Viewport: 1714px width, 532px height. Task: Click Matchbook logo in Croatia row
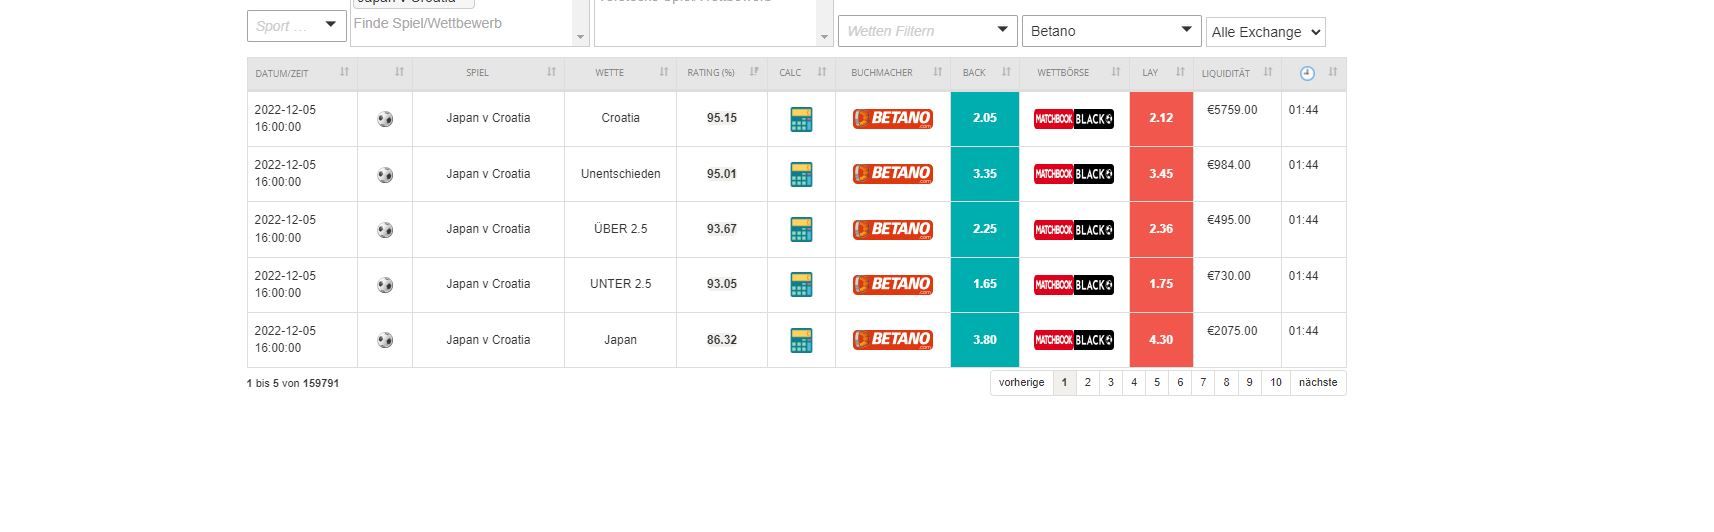[1074, 119]
